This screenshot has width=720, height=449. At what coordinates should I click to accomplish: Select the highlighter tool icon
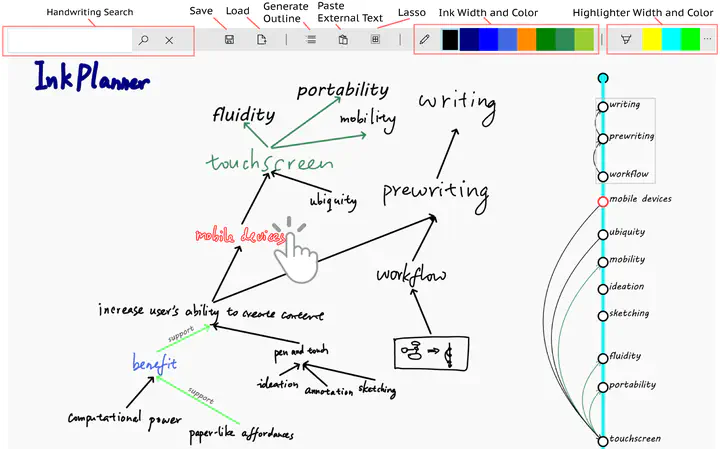[x=625, y=39]
